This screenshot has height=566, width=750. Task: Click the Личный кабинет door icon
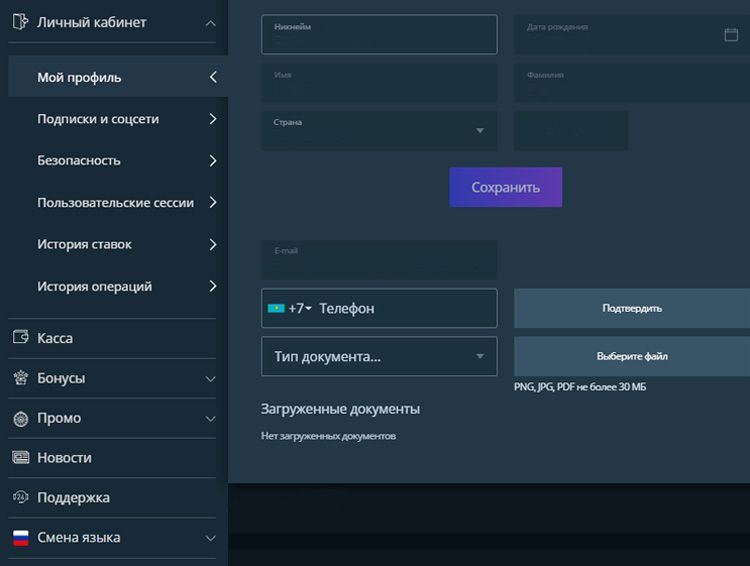tap(20, 22)
